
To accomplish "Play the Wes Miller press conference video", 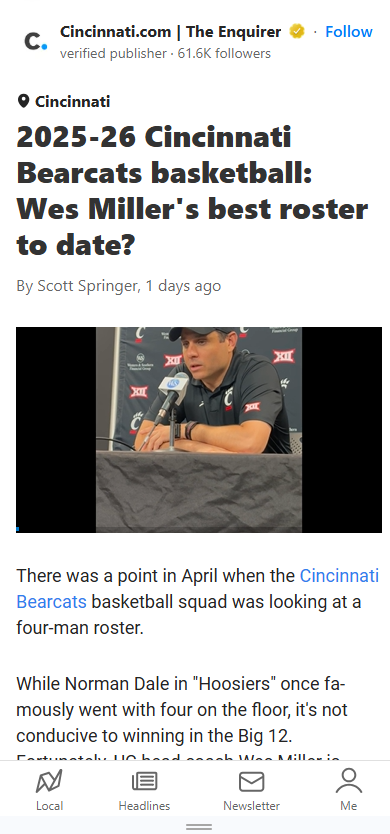I will click(199, 430).
